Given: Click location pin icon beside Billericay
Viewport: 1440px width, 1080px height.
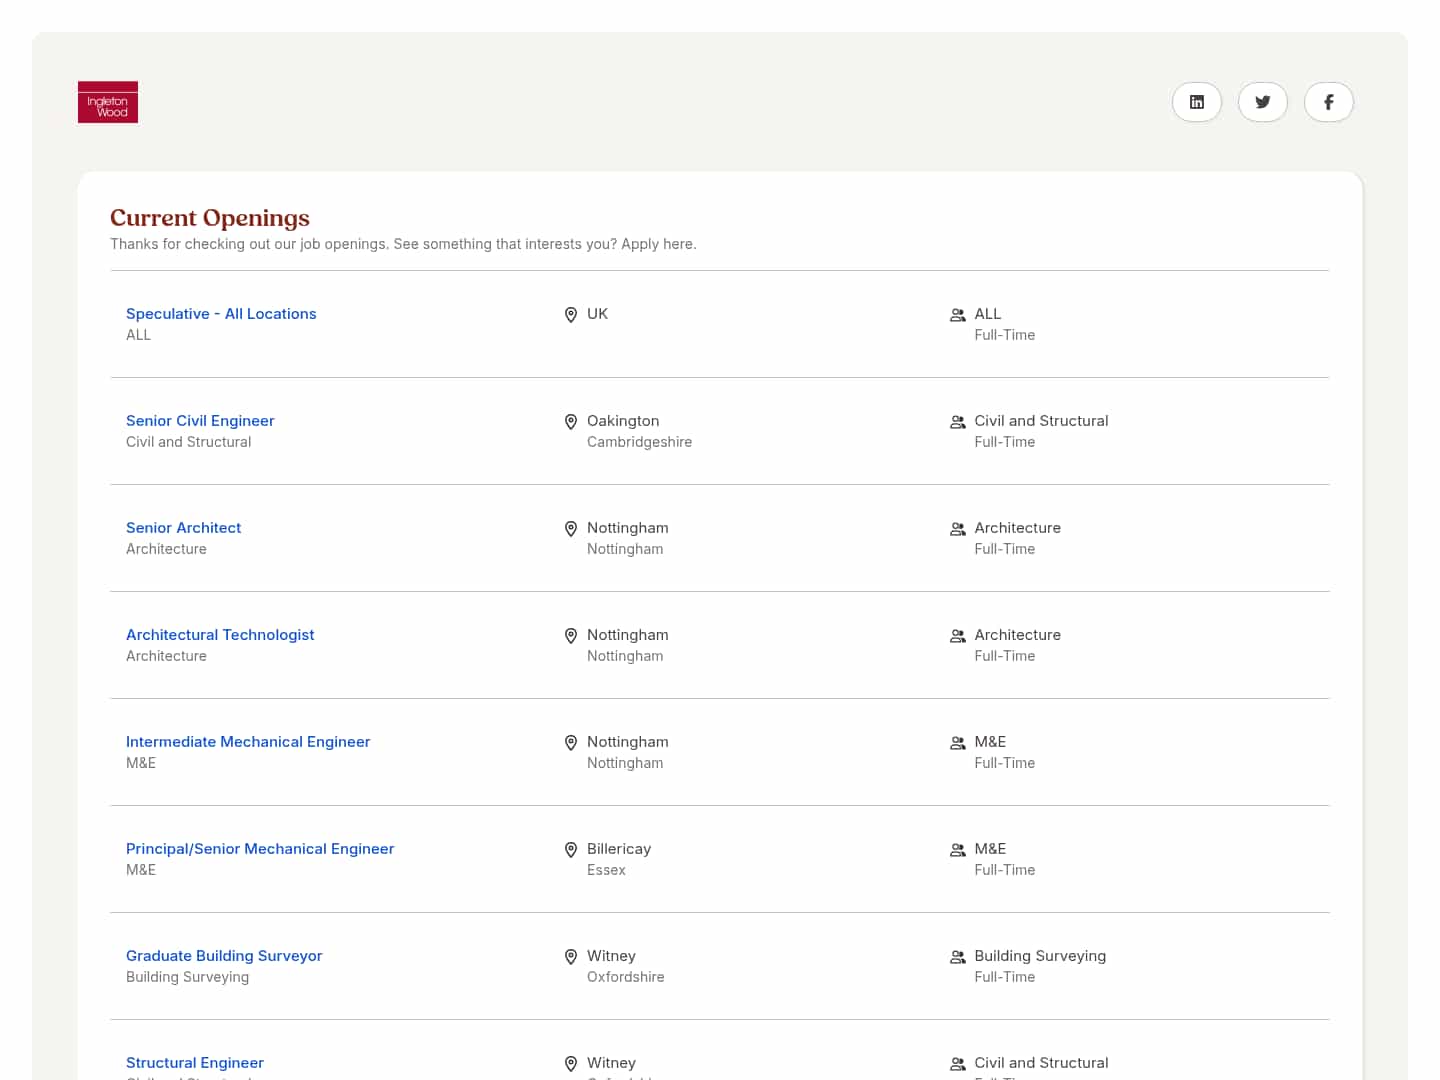Looking at the screenshot, I should tap(571, 850).
